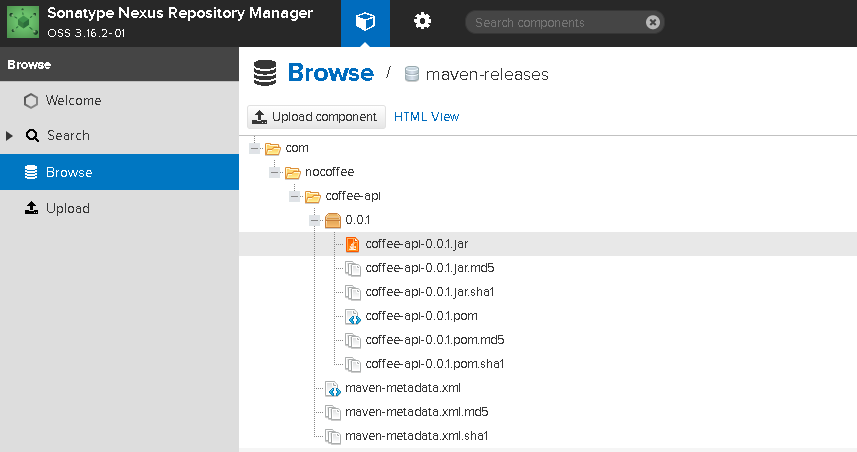Screen dimensions: 857x452
Task: Select the coffee-api-0.0.1.pom file icon
Action: pos(353,316)
